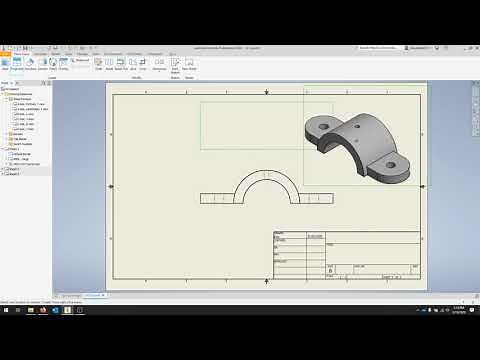The height and width of the screenshot is (360, 480).
Task: Click the title block on the sheet
Action: click(347, 255)
